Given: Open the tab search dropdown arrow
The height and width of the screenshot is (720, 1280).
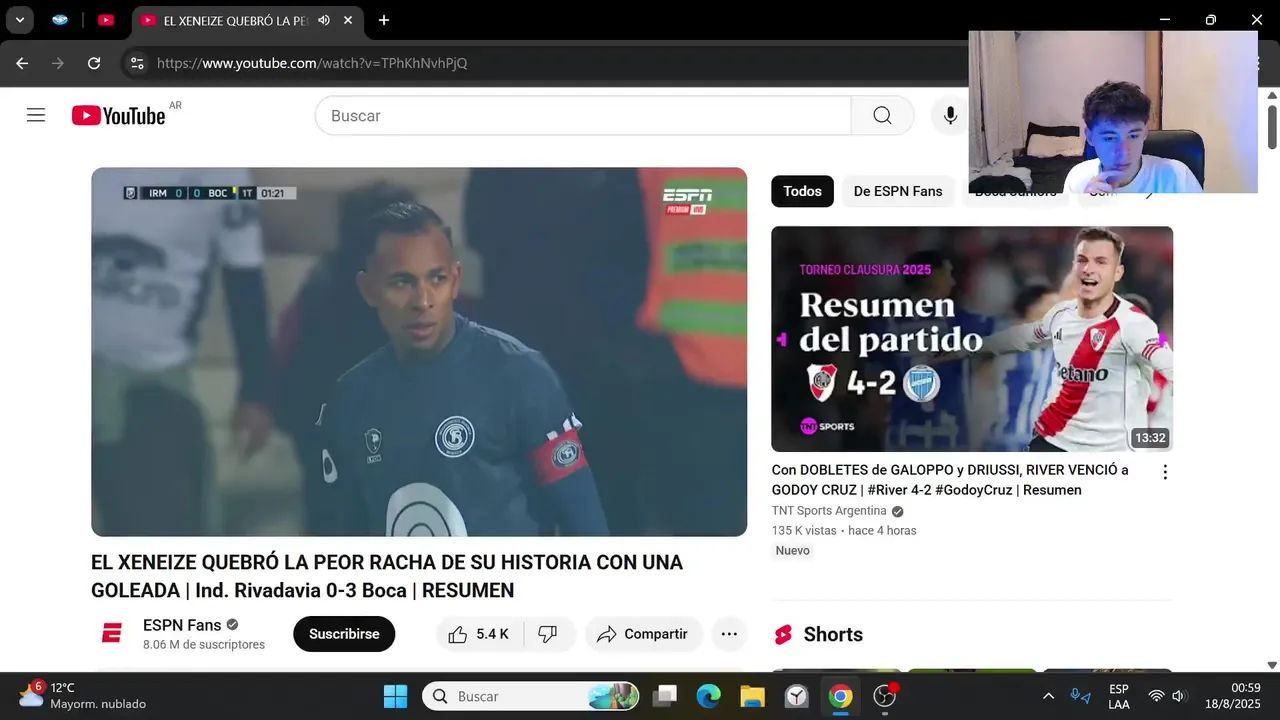Looking at the screenshot, I should pyautogui.click(x=19, y=20).
